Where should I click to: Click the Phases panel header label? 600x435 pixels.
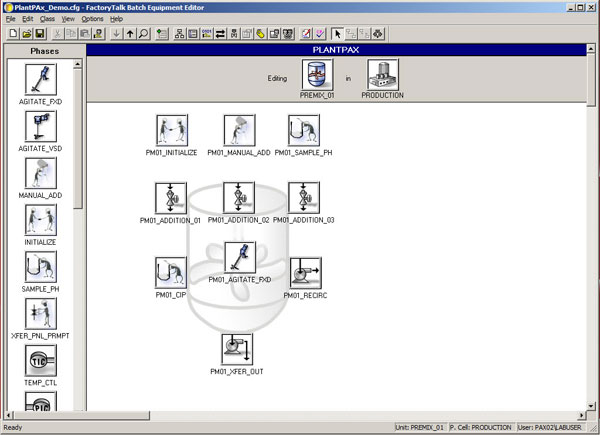45,51
